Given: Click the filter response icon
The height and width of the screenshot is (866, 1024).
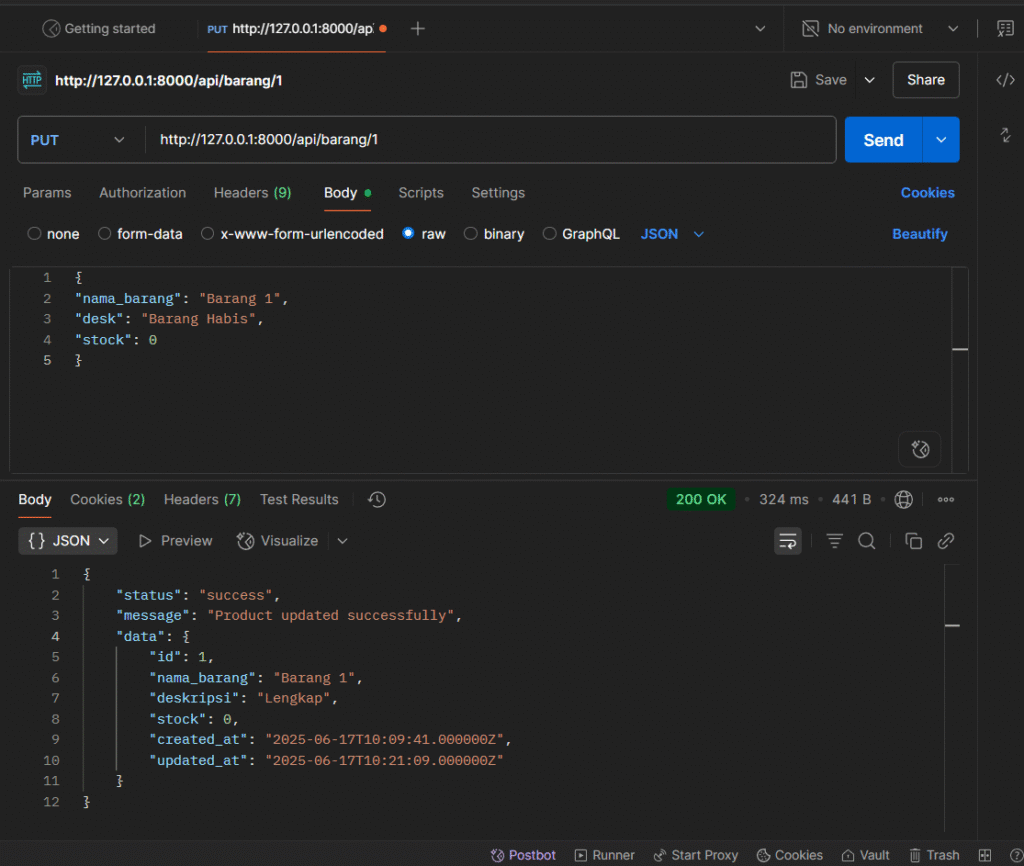Looking at the screenshot, I should click(834, 541).
